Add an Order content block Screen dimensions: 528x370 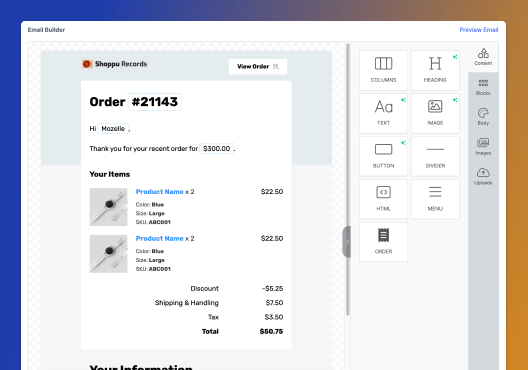383,242
